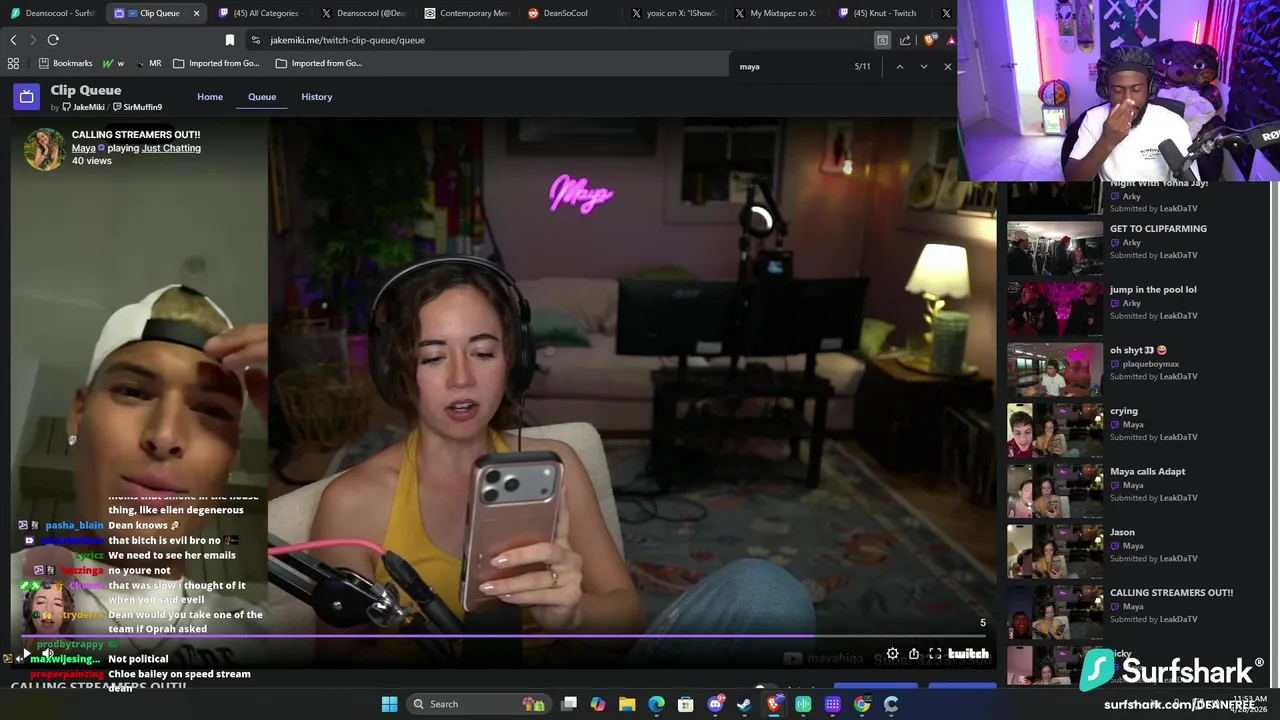Viewport: 1280px width, 720px height.
Task: Click the bookmark icon in the address bar
Action: (x=230, y=40)
